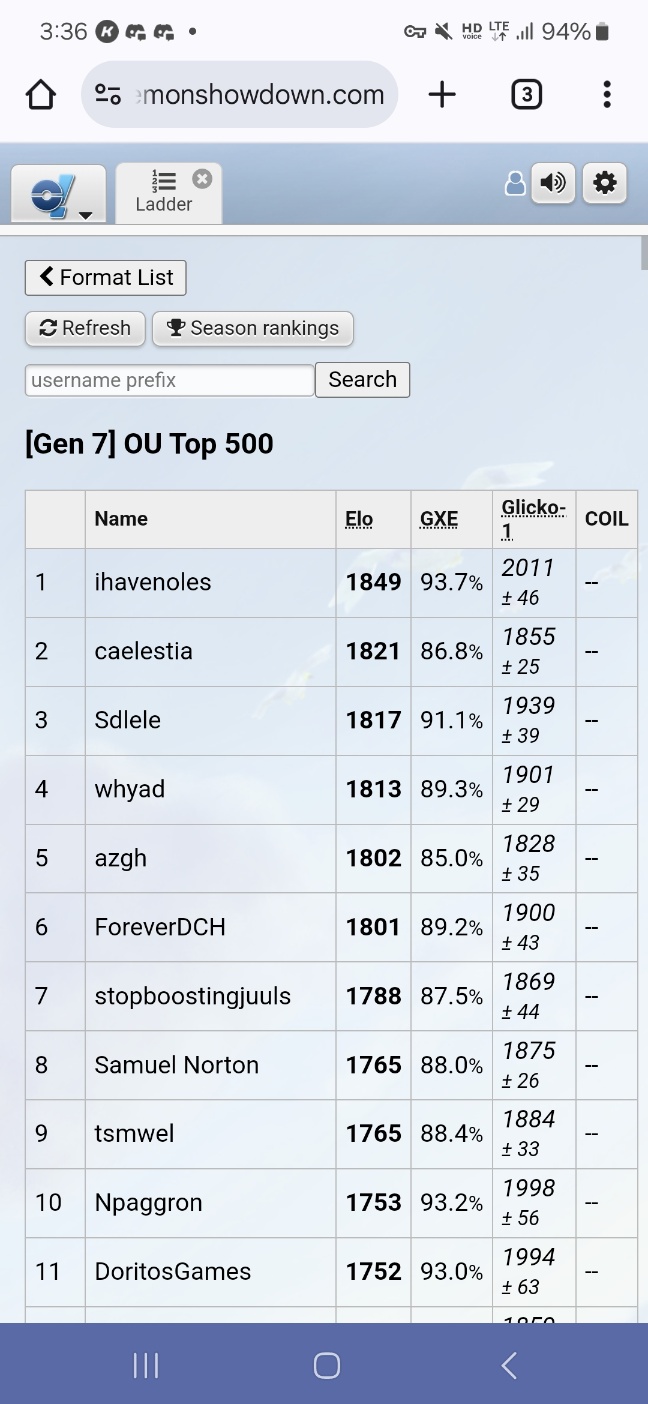This screenshot has width=648, height=1404.
Task: Click the Glicko-1 column header
Action: [x=533, y=518]
